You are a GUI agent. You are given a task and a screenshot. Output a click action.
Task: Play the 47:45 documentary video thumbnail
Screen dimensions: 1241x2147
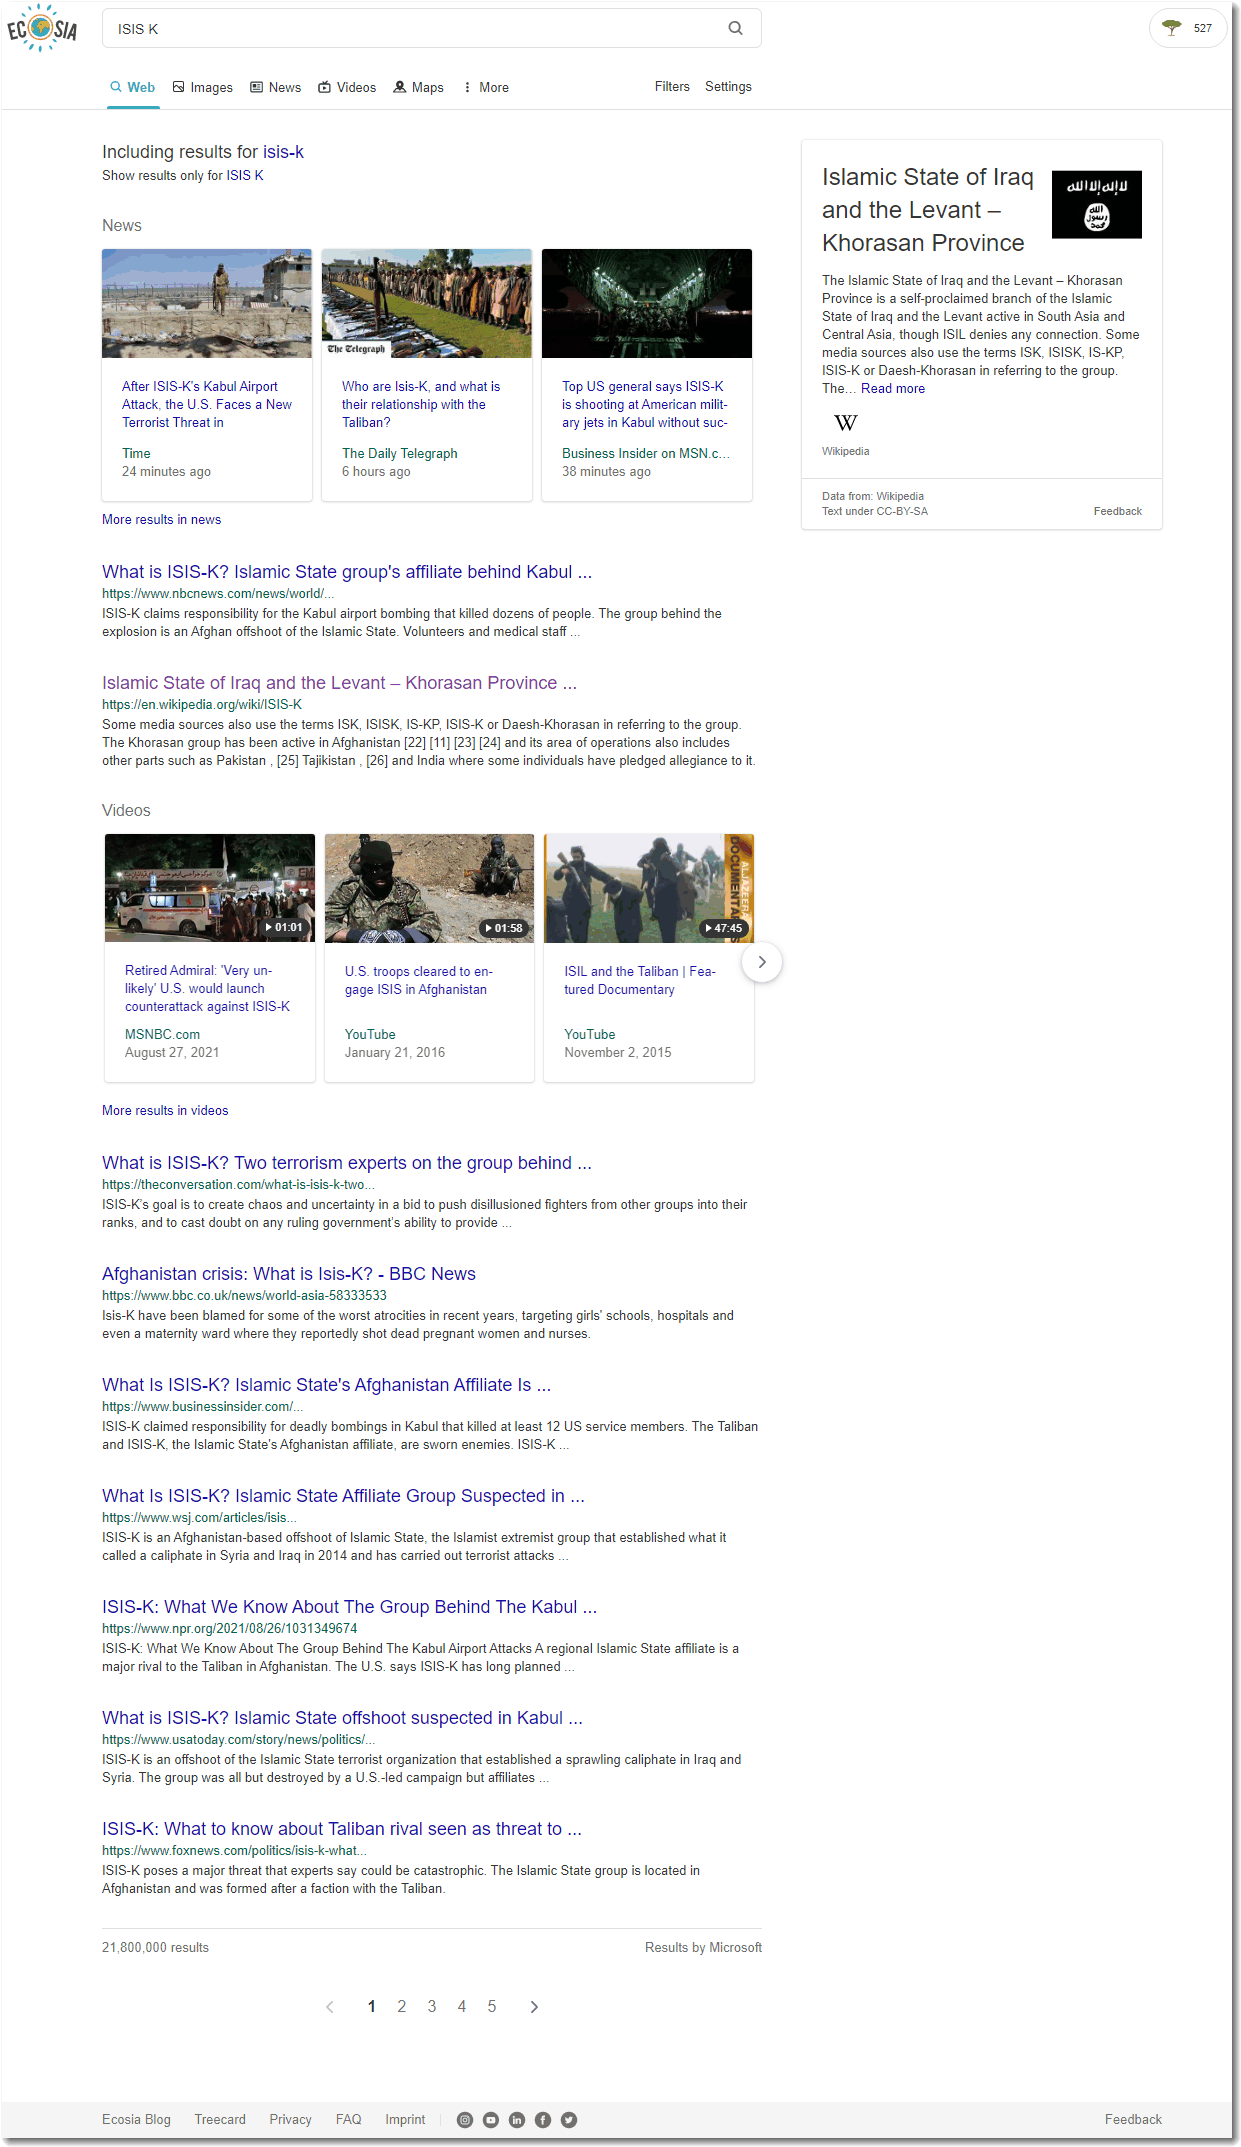(x=649, y=888)
